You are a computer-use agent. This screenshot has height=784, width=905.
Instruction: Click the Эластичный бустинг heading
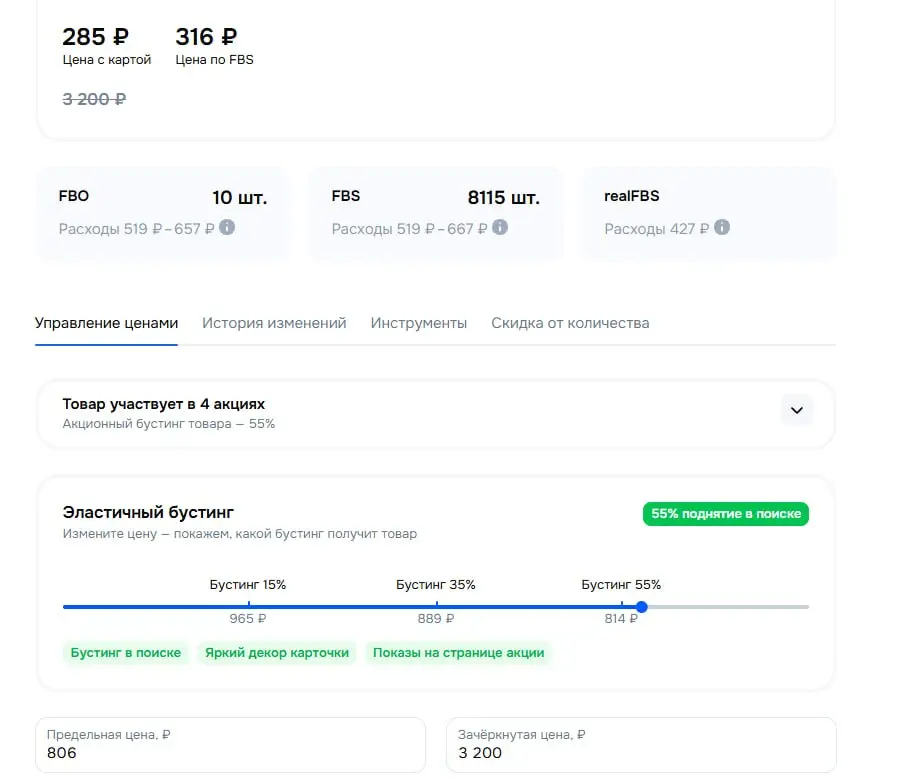click(148, 513)
